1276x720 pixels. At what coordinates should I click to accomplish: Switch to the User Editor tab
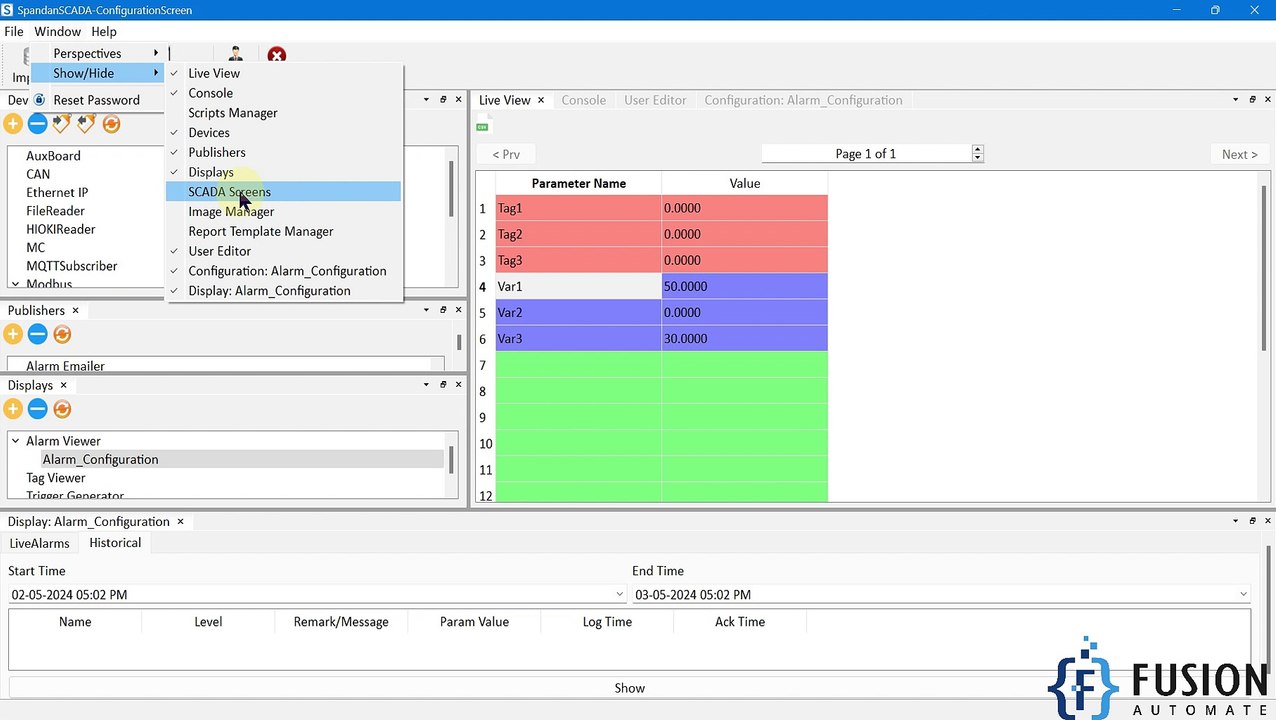[655, 100]
